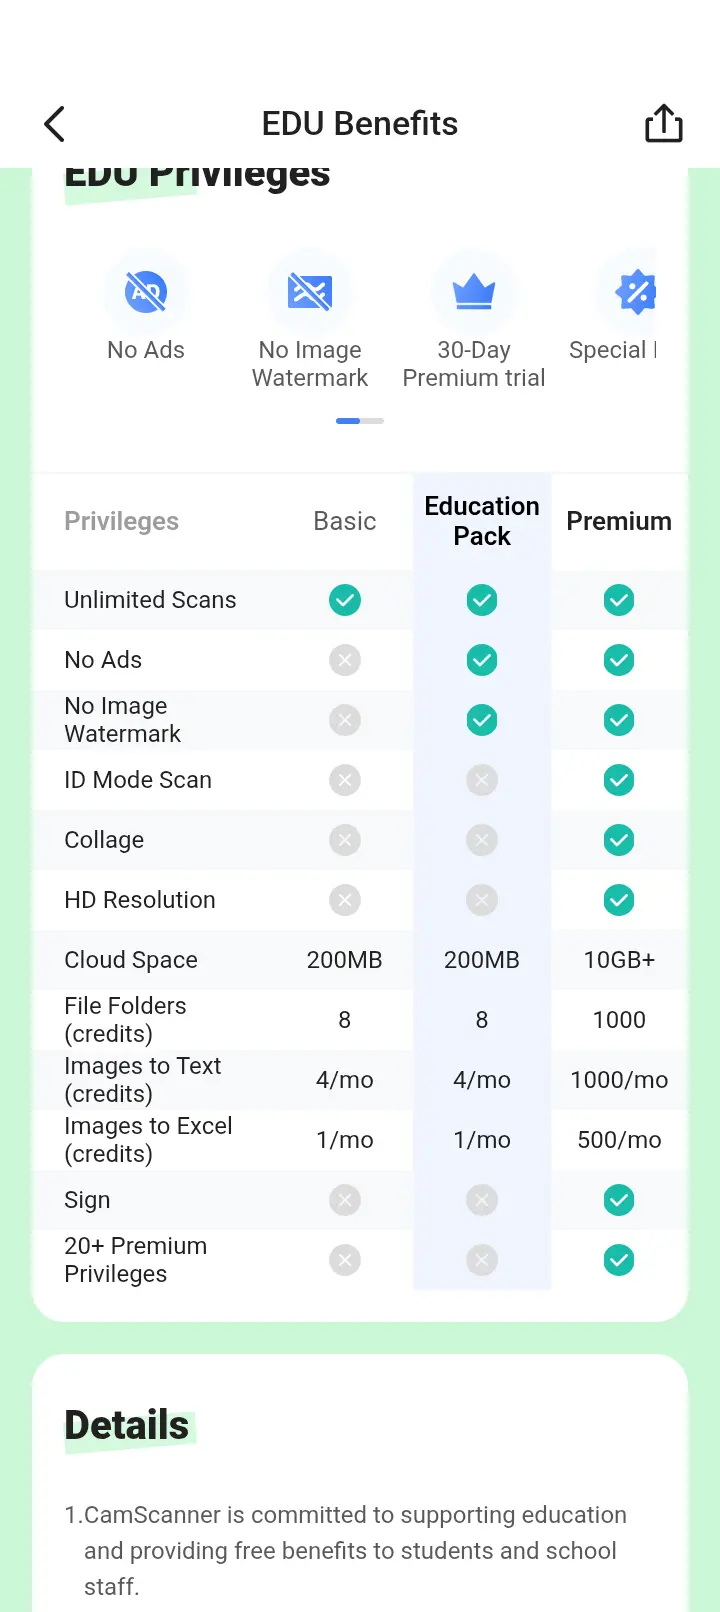Tap the privileges carousel page indicator
Image resolution: width=720 pixels, height=1612 pixels.
click(360, 421)
